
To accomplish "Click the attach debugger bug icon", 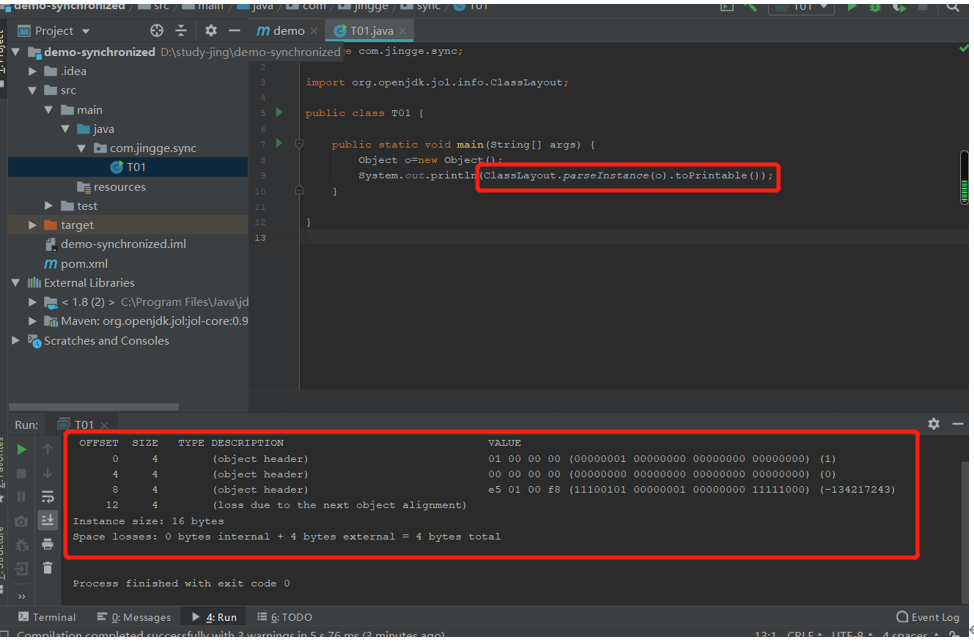I will click(21, 545).
